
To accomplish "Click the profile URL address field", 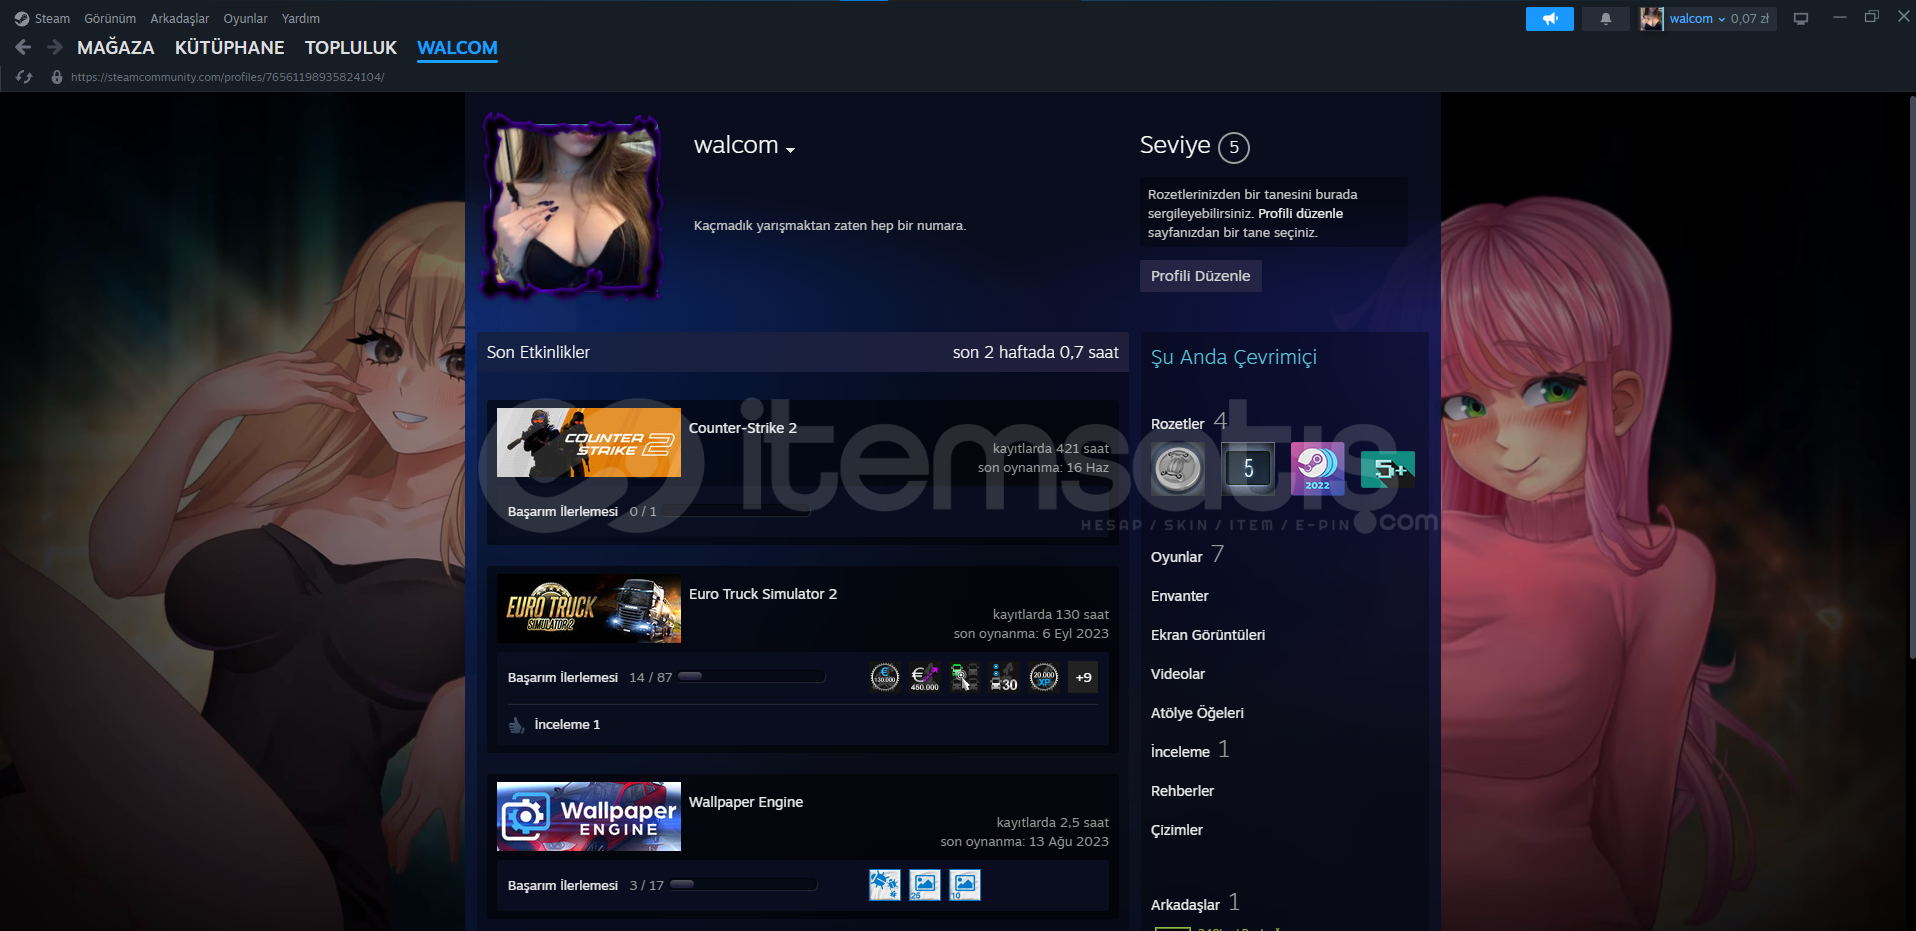I will 227,77.
